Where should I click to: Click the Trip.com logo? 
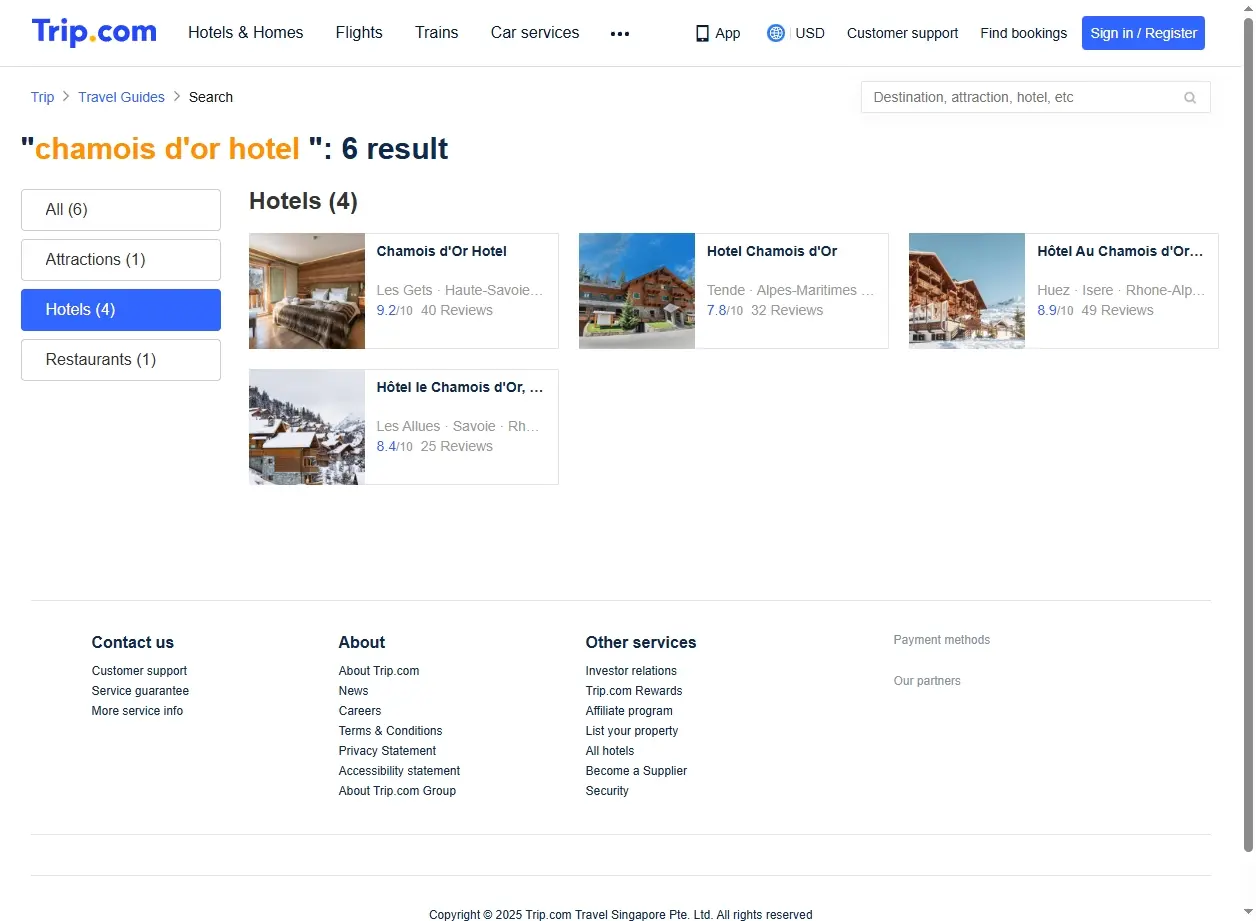click(x=94, y=32)
